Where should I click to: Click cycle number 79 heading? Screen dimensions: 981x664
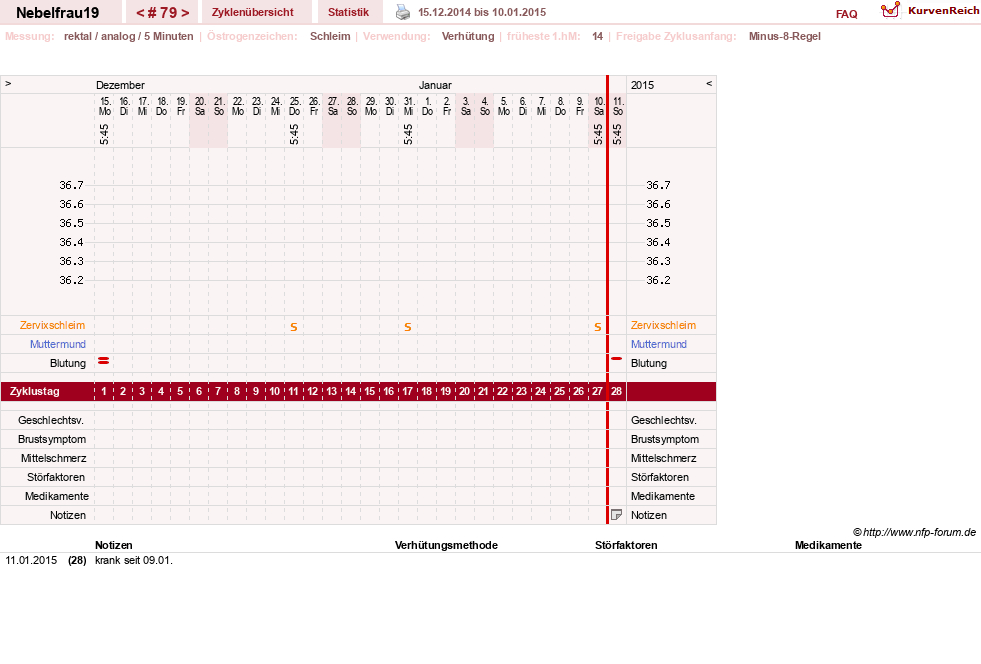click(x=163, y=13)
